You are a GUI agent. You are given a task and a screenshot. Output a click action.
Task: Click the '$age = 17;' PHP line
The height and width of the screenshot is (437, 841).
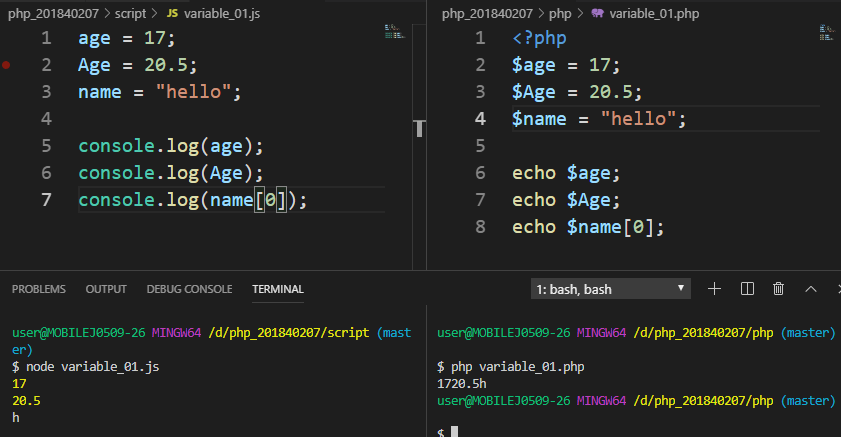(566, 65)
